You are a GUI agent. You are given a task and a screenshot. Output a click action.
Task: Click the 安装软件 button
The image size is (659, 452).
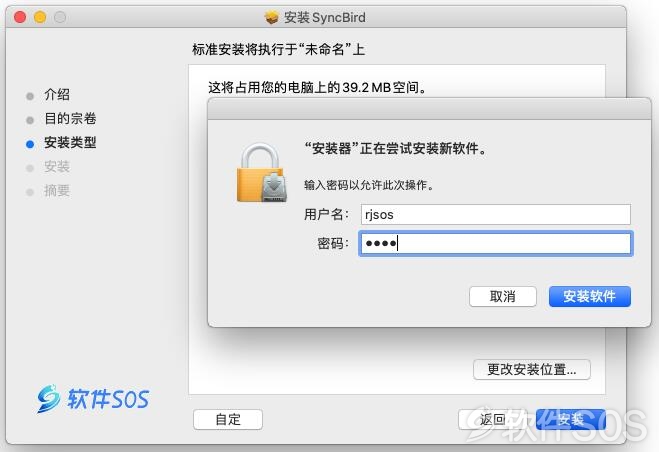point(590,296)
